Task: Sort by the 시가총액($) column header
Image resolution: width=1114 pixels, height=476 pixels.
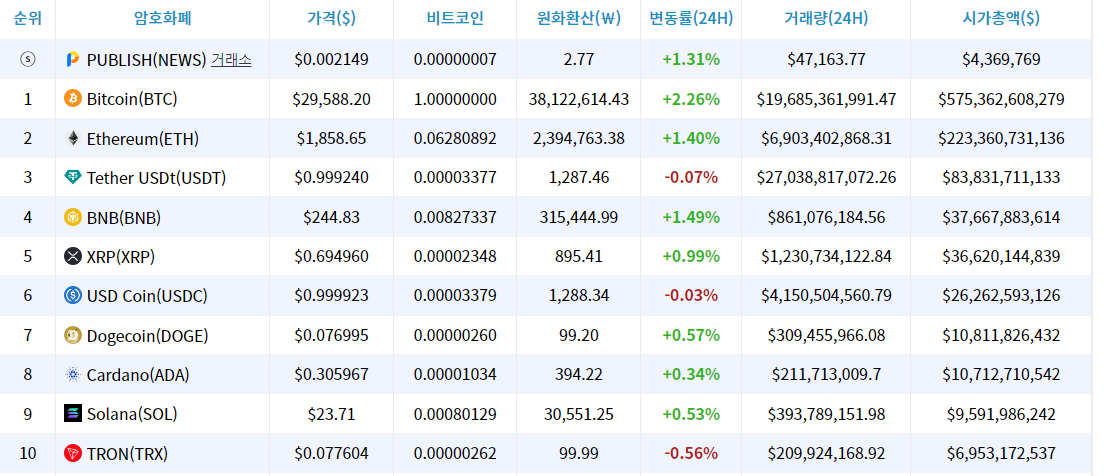Action: pyautogui.click(x=1001, y=18)
